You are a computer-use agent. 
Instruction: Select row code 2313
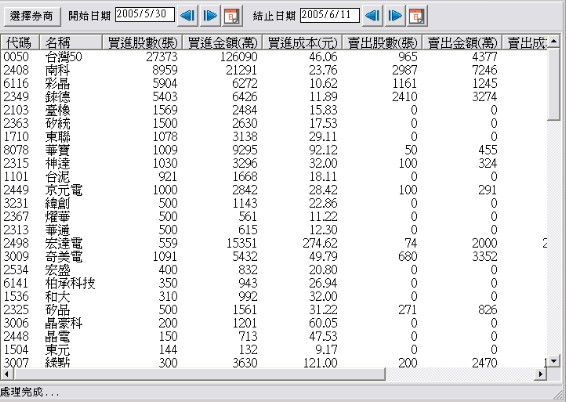(16, 230)
